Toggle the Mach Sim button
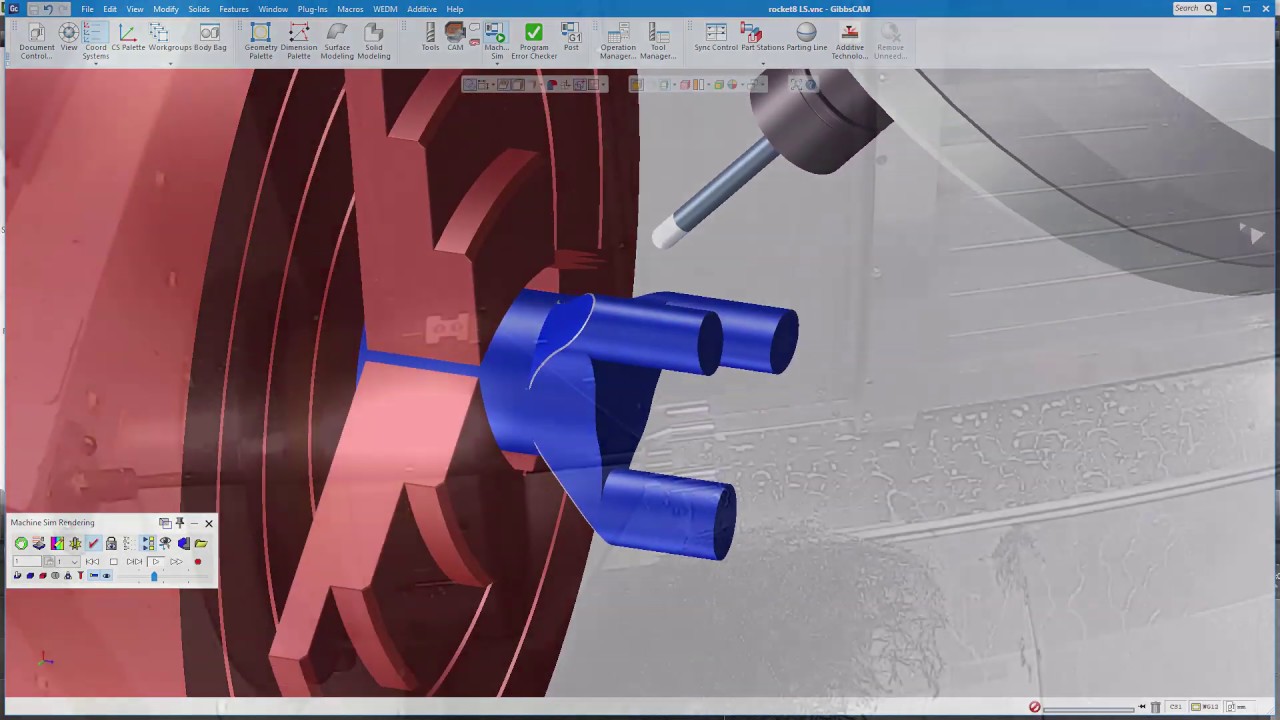The image size is (1280, 720). pos(496,41)
